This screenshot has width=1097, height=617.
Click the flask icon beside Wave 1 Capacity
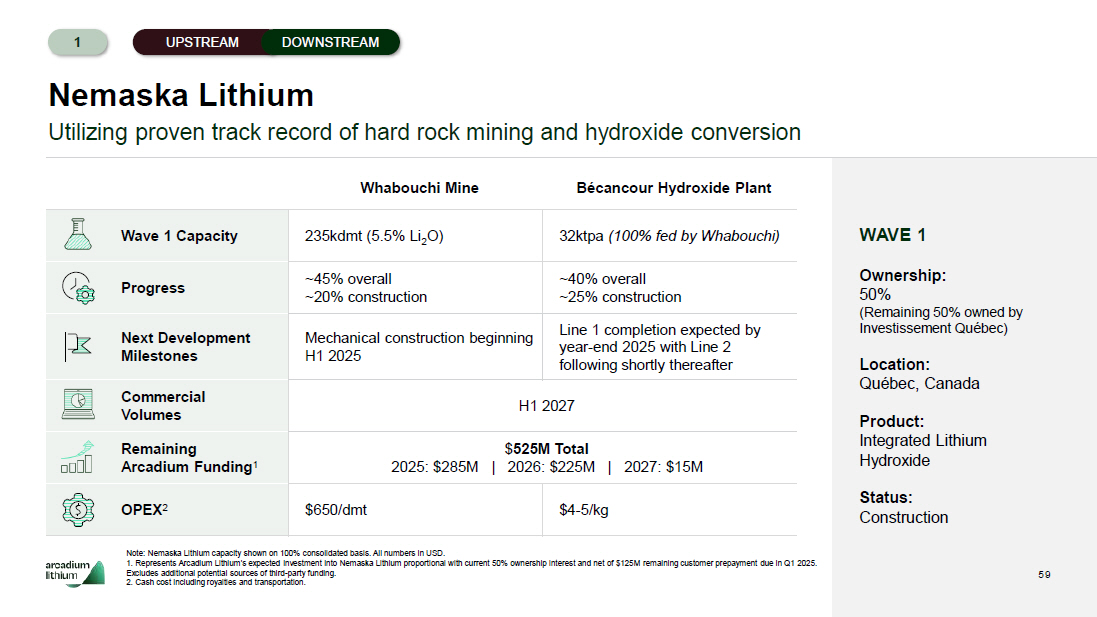77,235
